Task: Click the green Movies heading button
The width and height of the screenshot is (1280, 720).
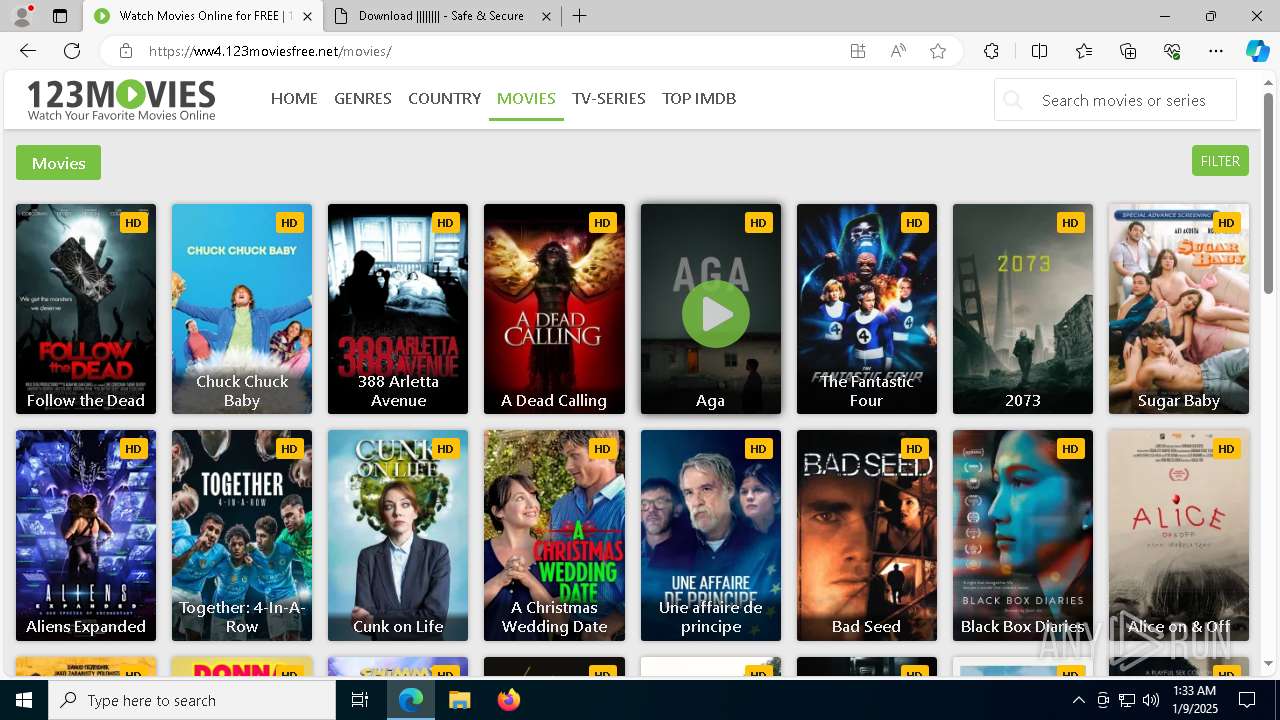Action: coord(58,163)
